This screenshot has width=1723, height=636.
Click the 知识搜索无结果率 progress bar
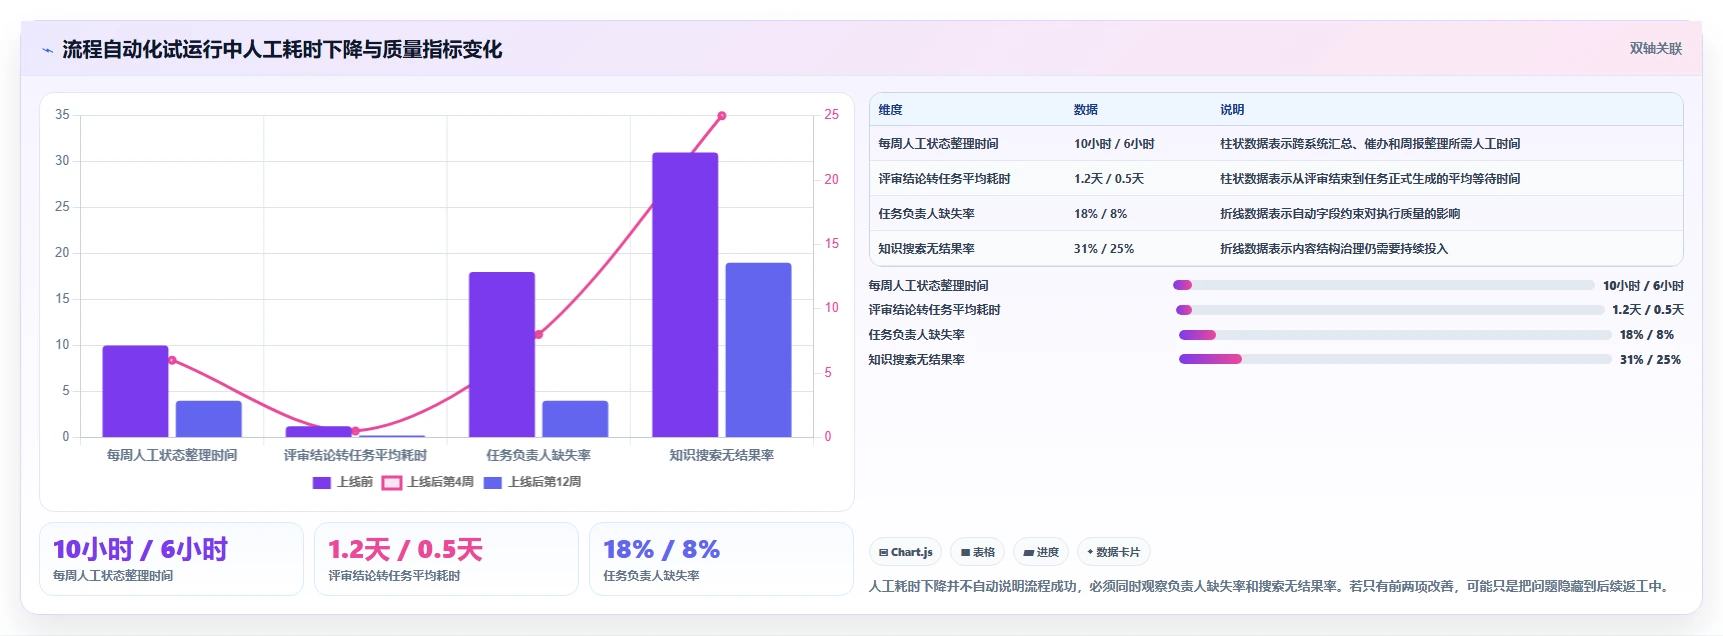(1394, 359)
